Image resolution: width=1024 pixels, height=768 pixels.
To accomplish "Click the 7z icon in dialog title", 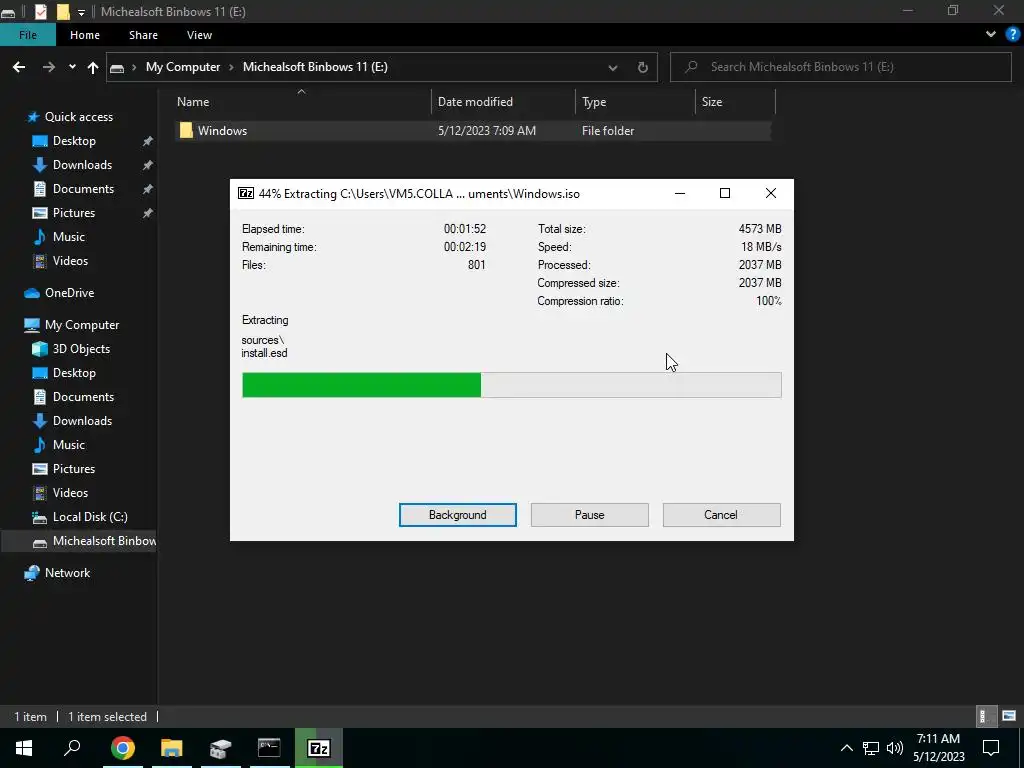I will point(246,193).
